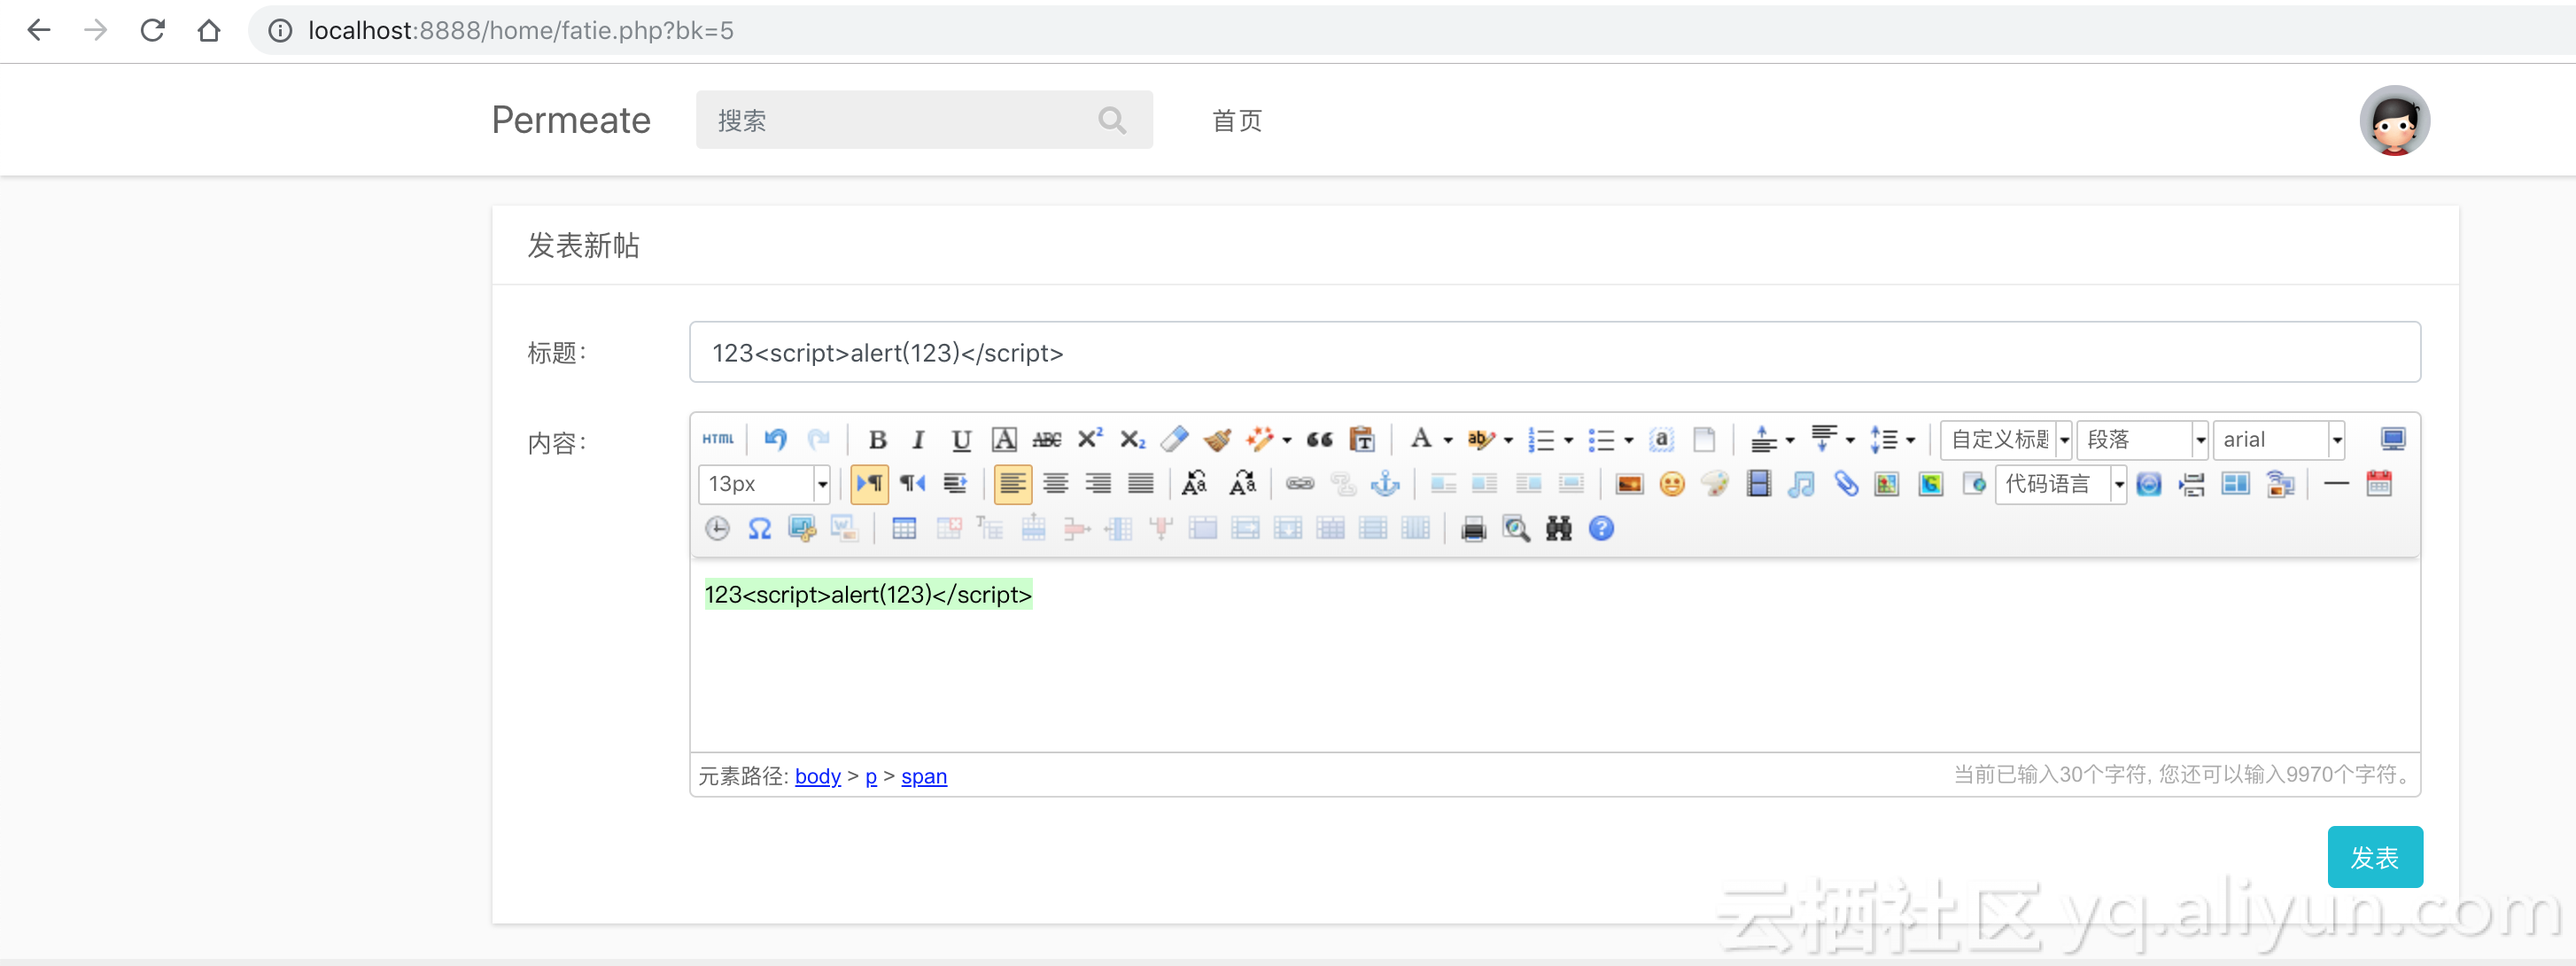Toggle subscript formatting

[x=1132, y=440]
